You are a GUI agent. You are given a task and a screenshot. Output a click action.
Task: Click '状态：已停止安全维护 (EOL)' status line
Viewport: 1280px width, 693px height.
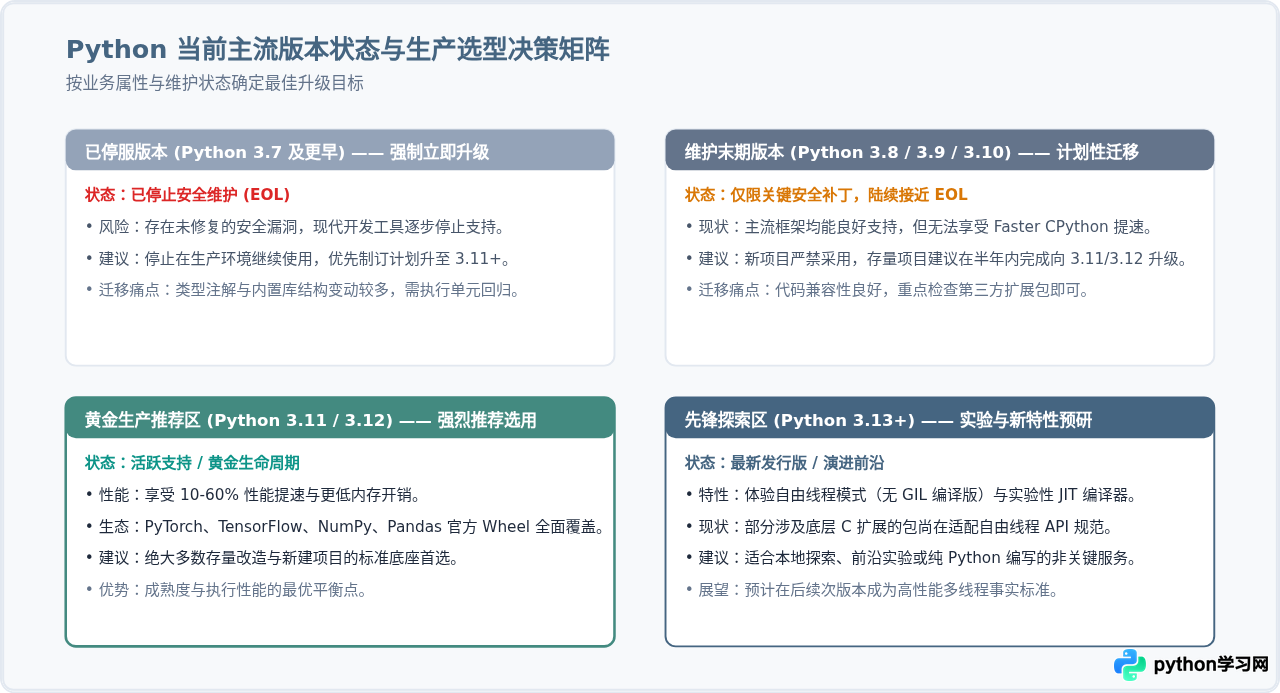click(188, 195)
